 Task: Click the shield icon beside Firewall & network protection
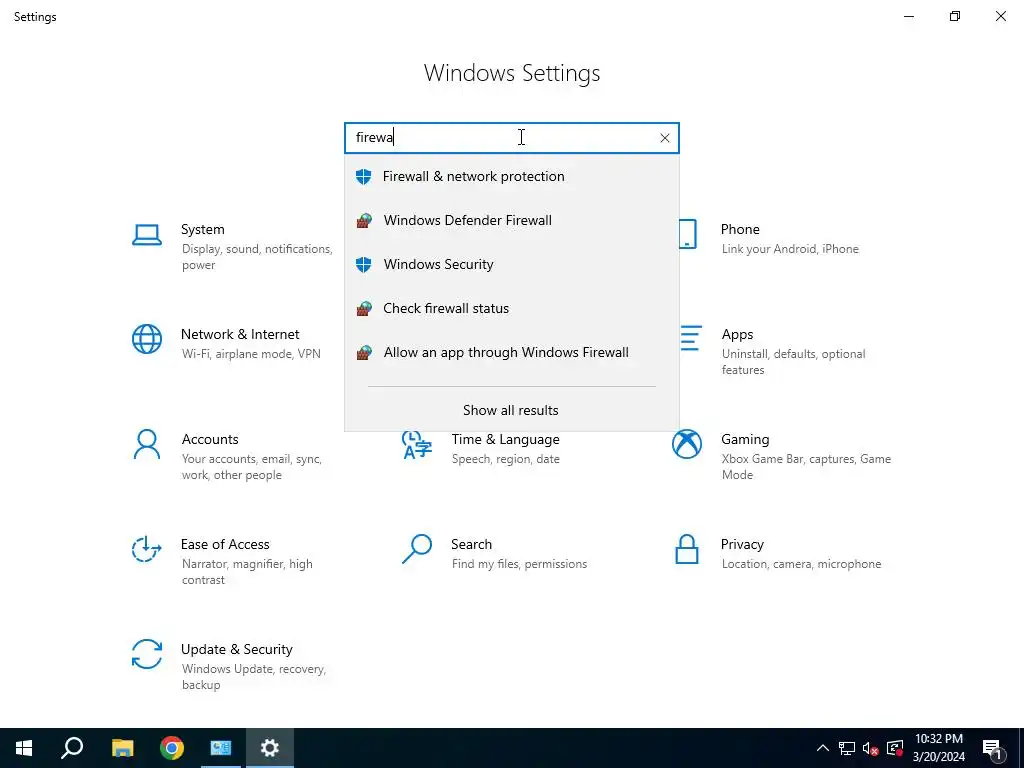364,176
